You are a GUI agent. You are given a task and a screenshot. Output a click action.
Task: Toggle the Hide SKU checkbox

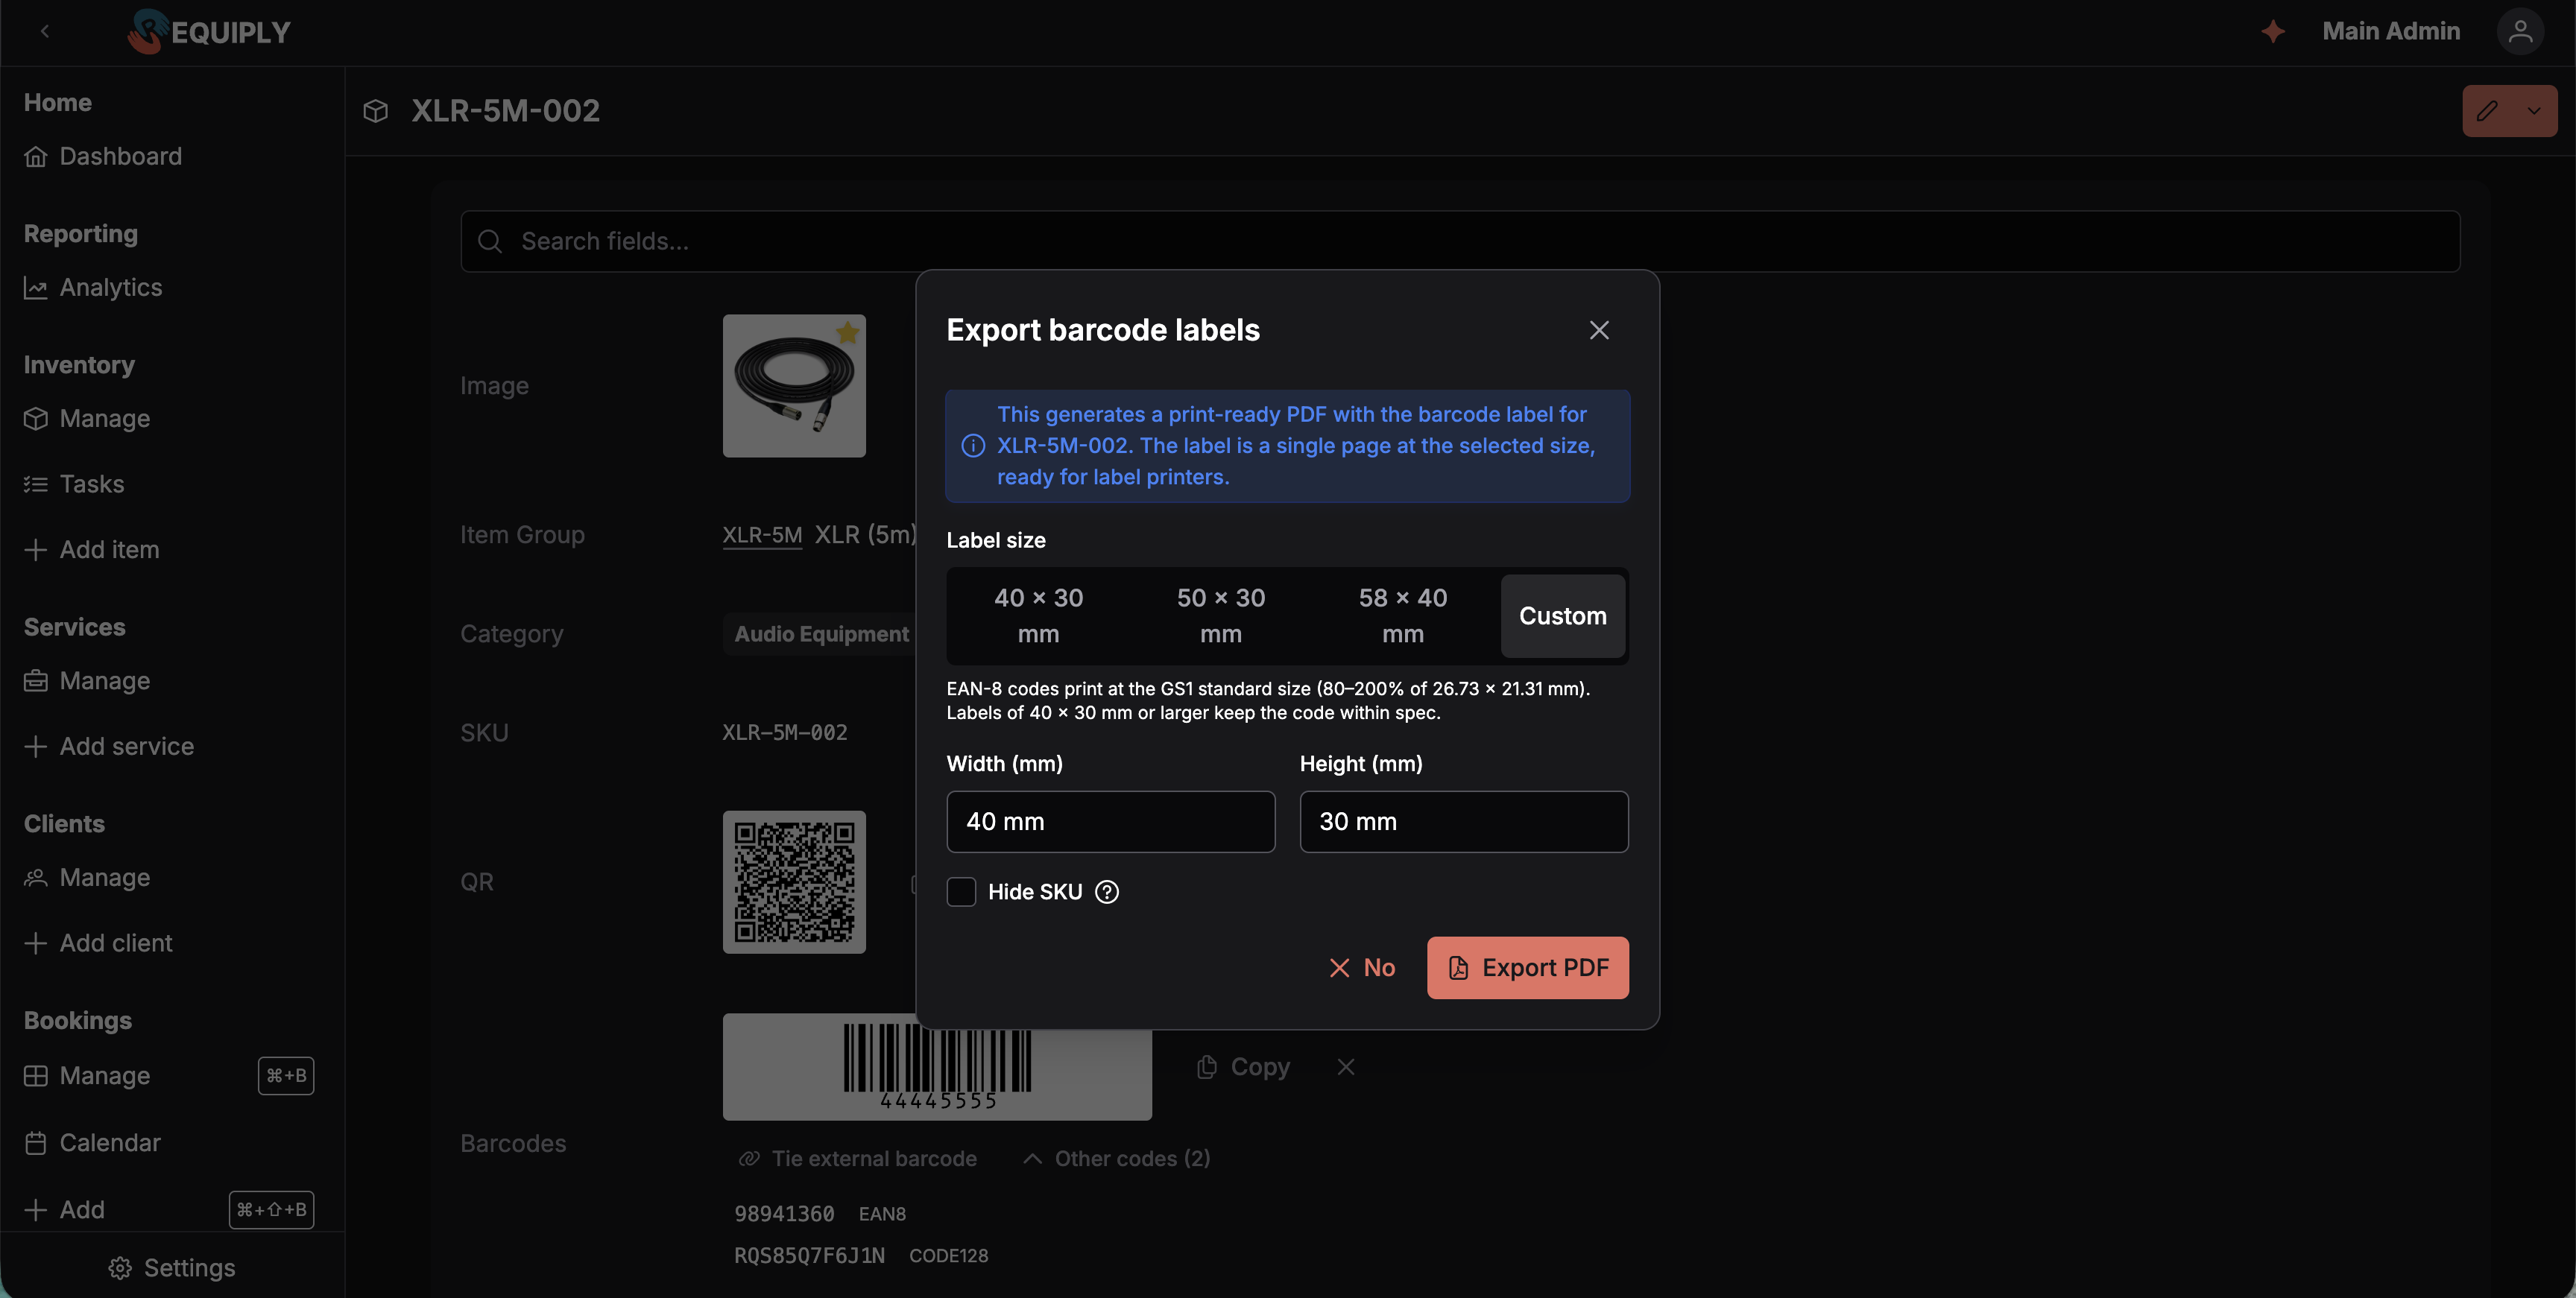pos(961,892)
